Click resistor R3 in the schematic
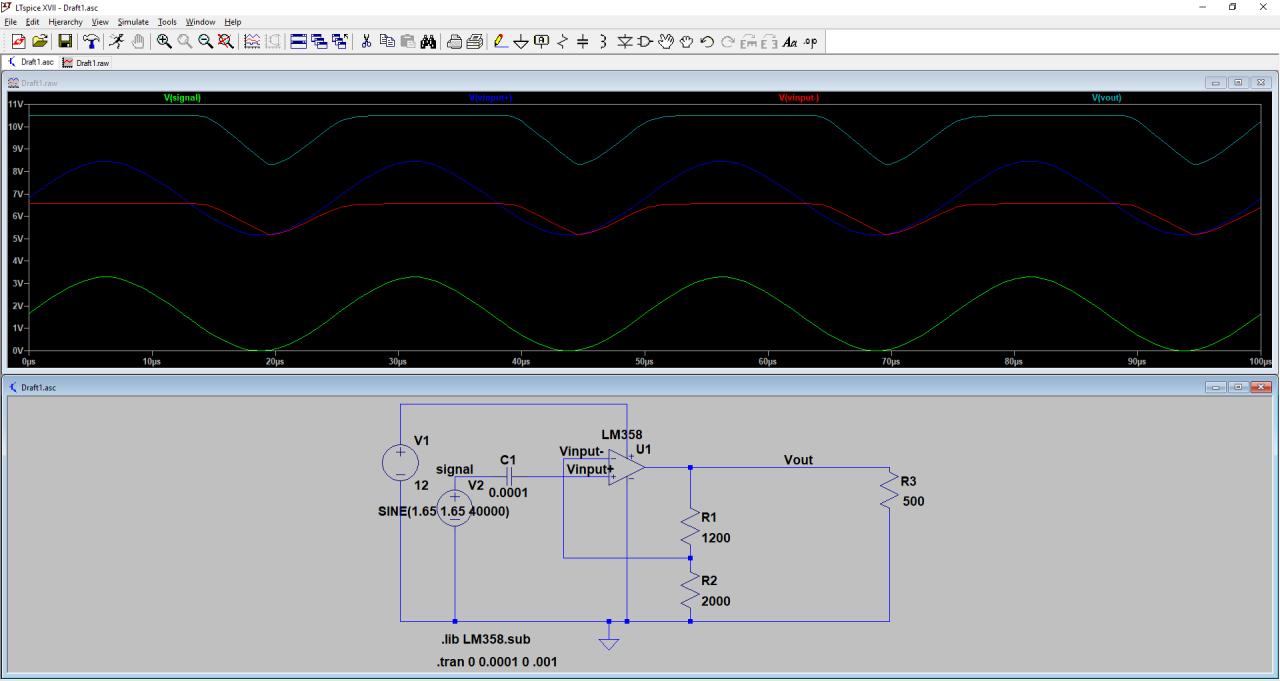This screenshot has width=1280, height=681. (x=889, y=491)
